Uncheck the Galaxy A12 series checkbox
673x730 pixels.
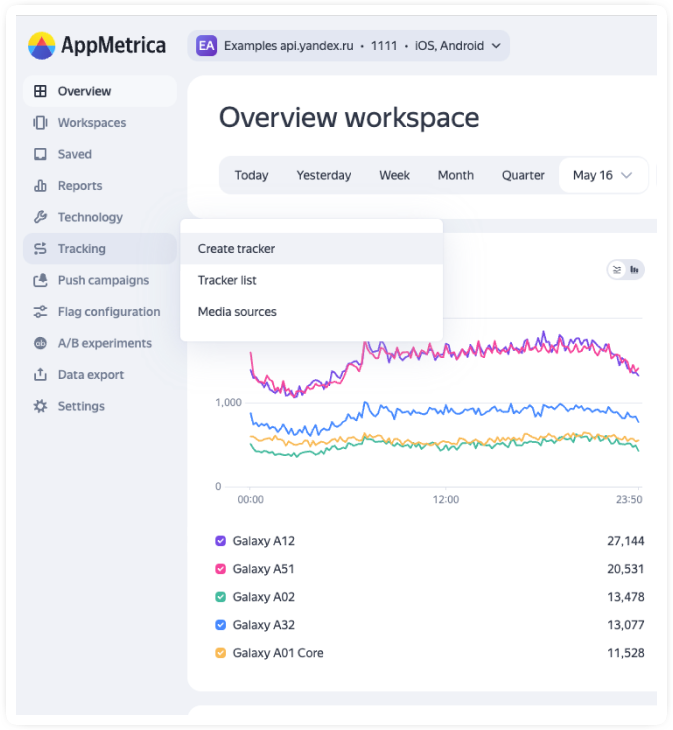tap(221, 541)
